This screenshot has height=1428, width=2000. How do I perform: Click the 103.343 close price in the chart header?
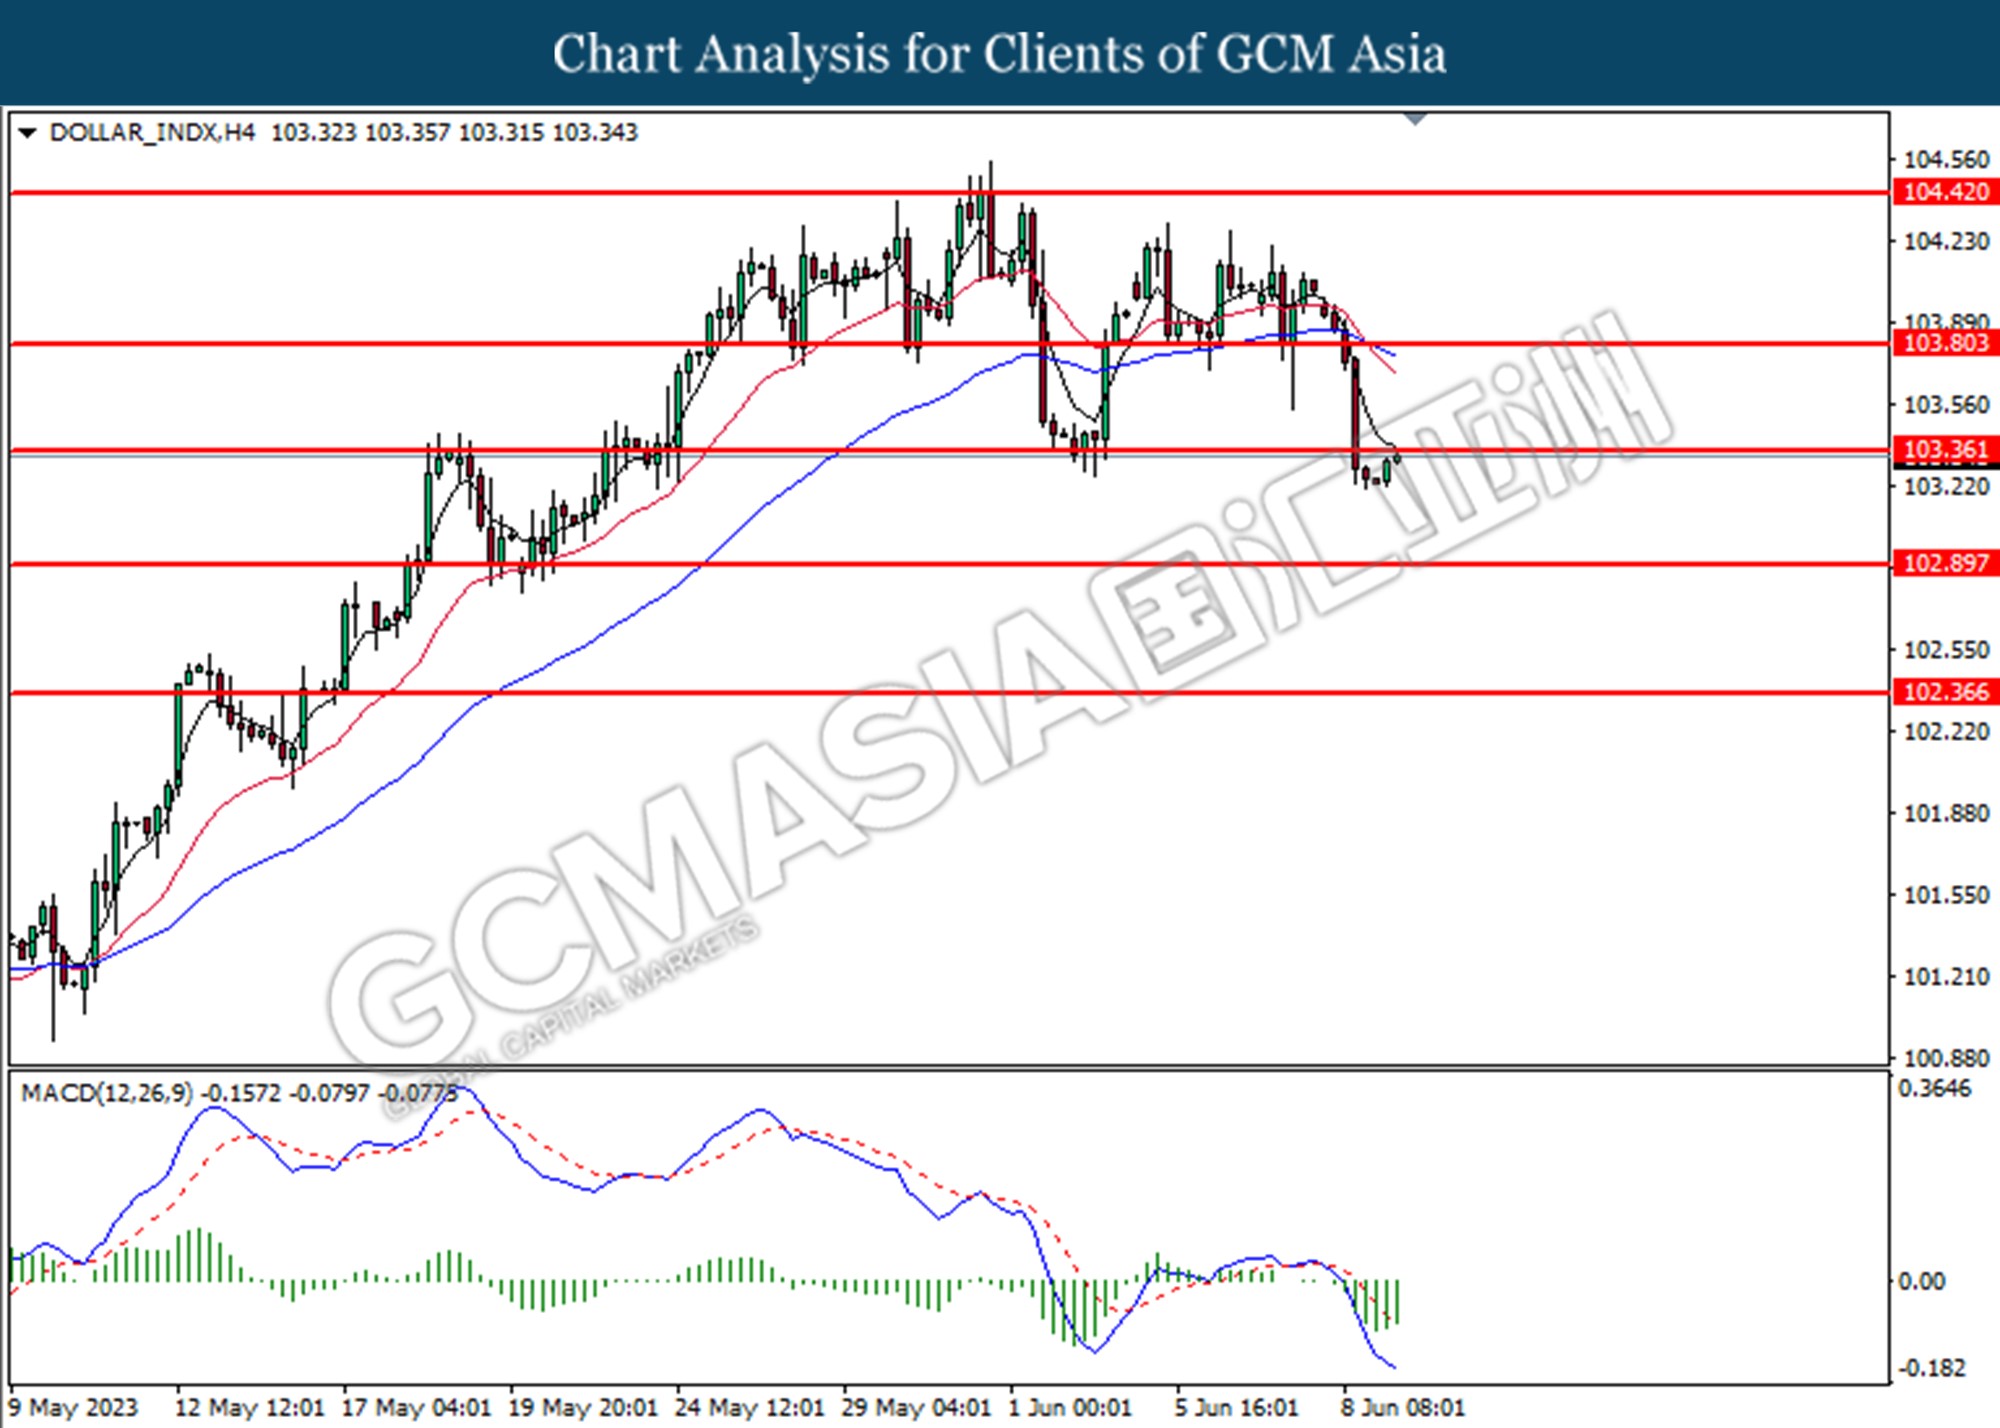pos(595,133)
